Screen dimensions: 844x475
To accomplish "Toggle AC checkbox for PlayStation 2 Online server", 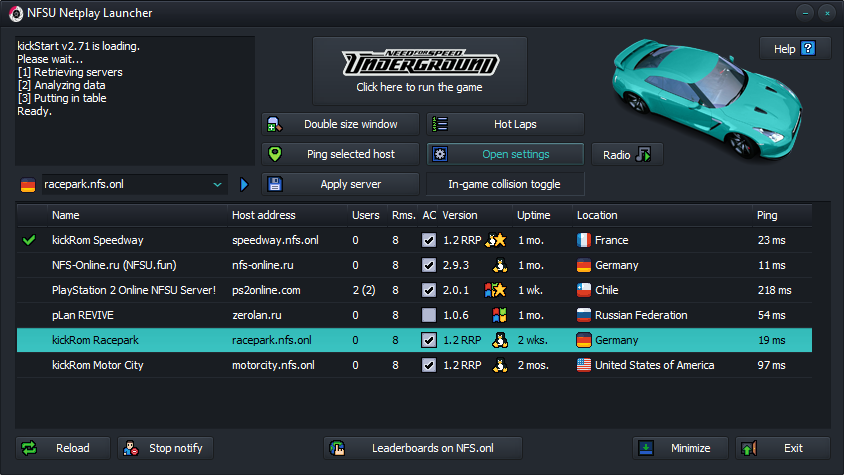I will tap(429, 290).
